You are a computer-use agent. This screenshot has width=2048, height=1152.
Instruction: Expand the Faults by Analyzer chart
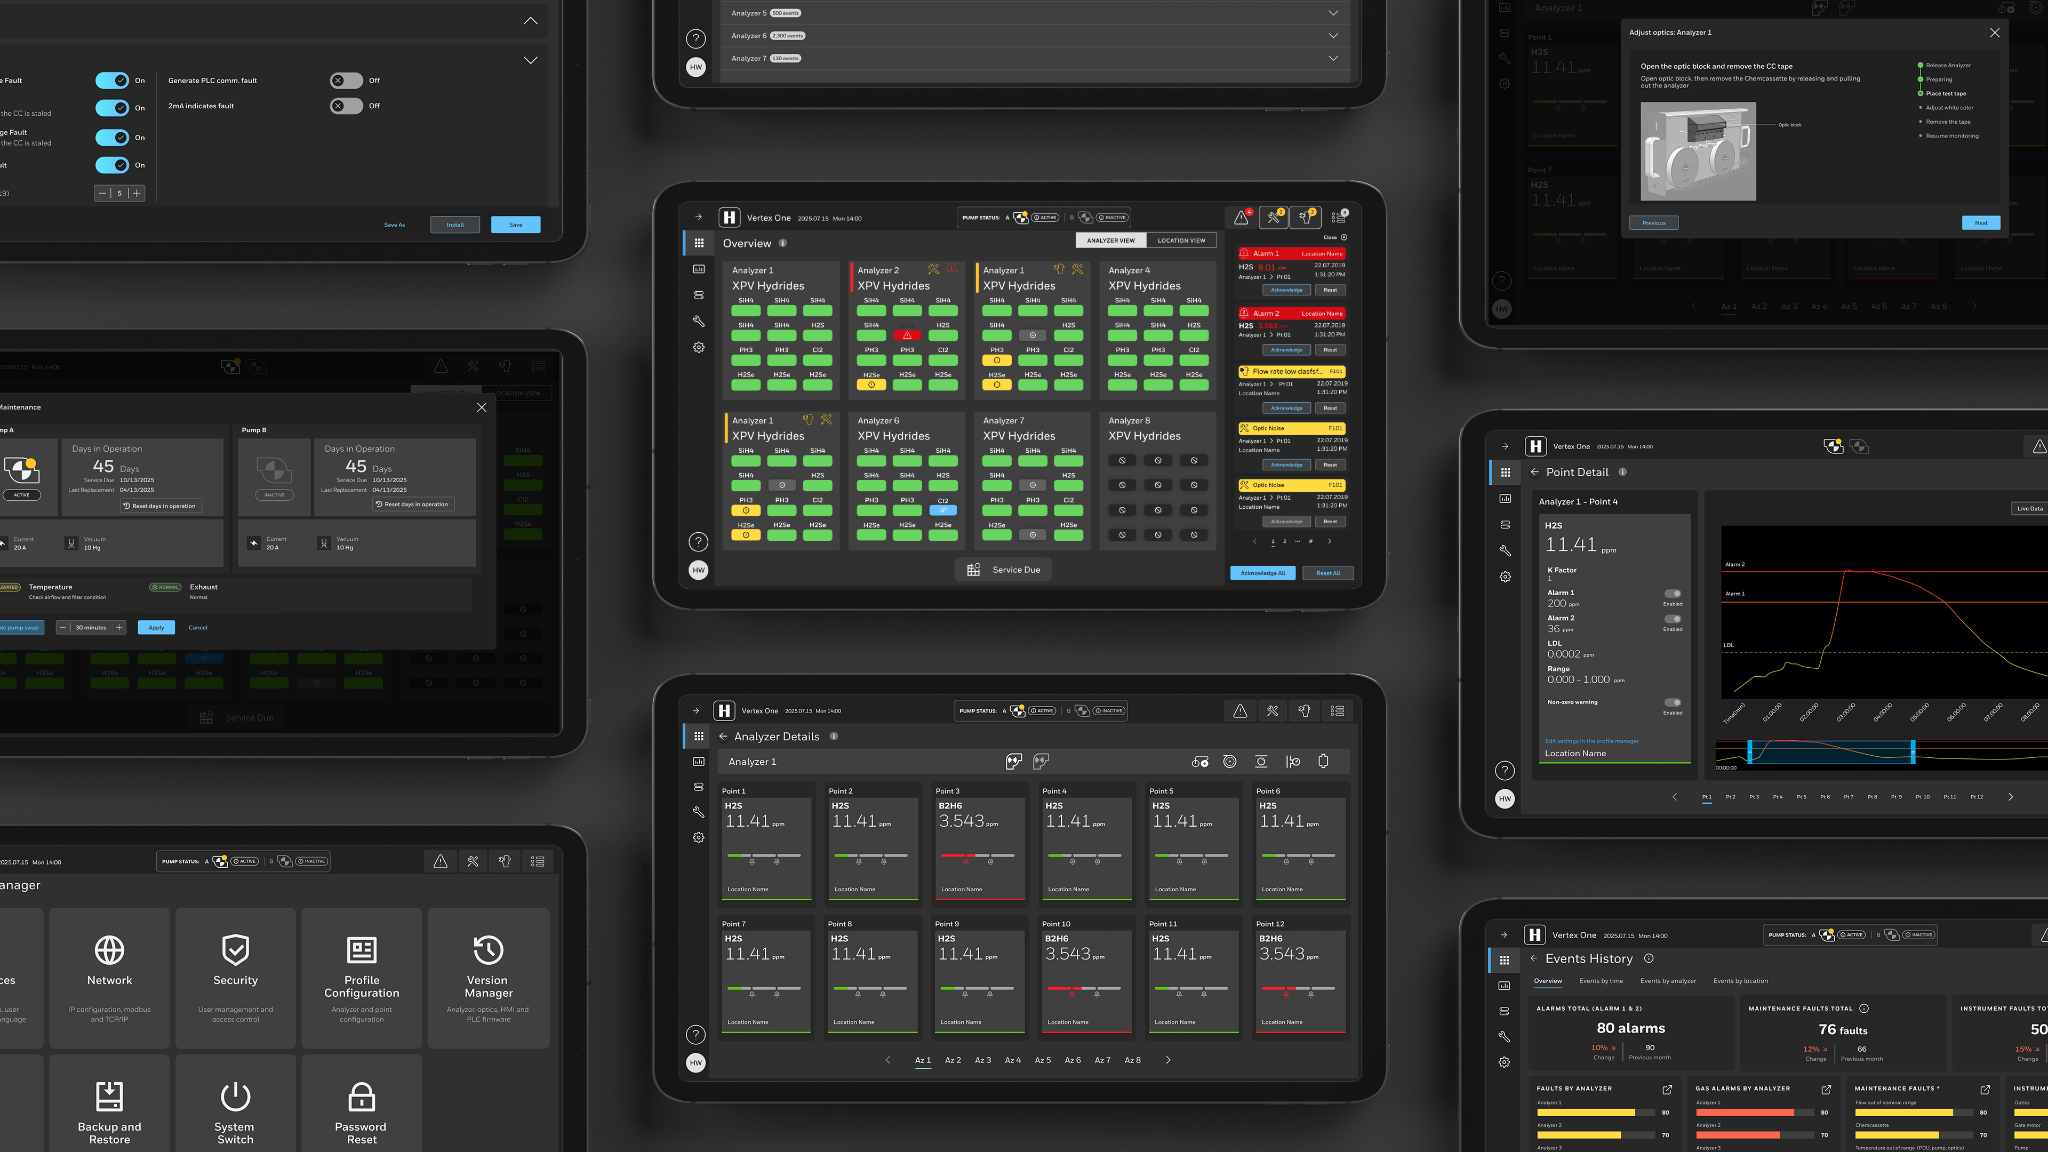tap(1667, 1089)
